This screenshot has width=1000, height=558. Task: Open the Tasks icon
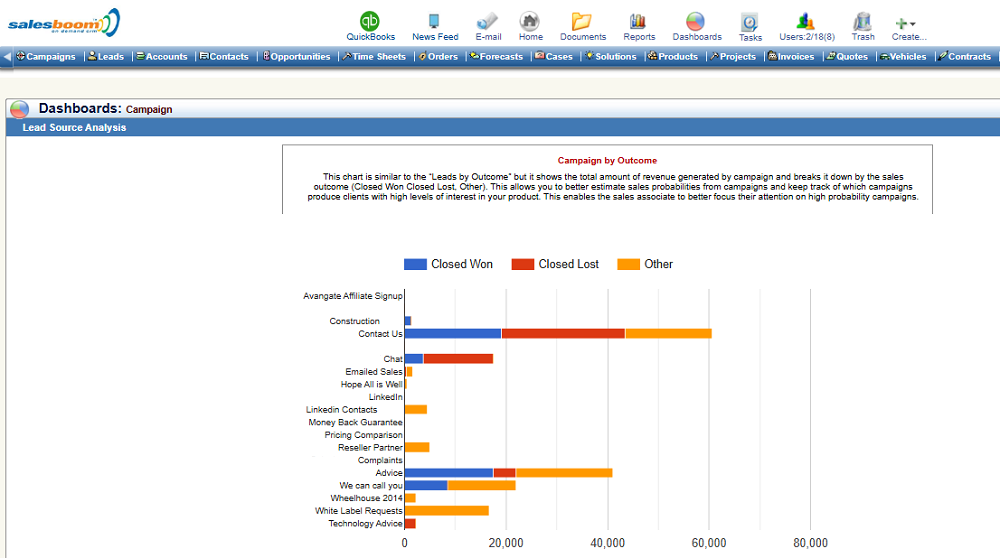coord(750,22)
